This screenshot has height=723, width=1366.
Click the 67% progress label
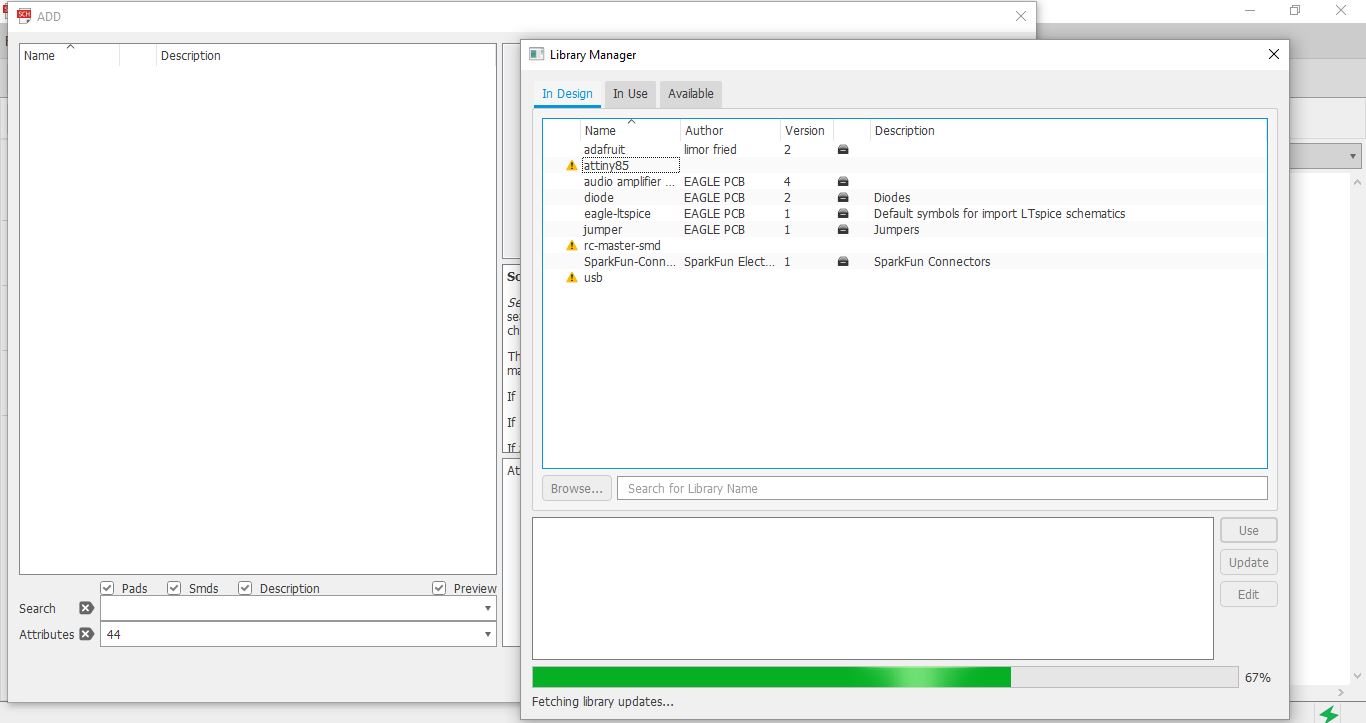(x=1258, y=678)
